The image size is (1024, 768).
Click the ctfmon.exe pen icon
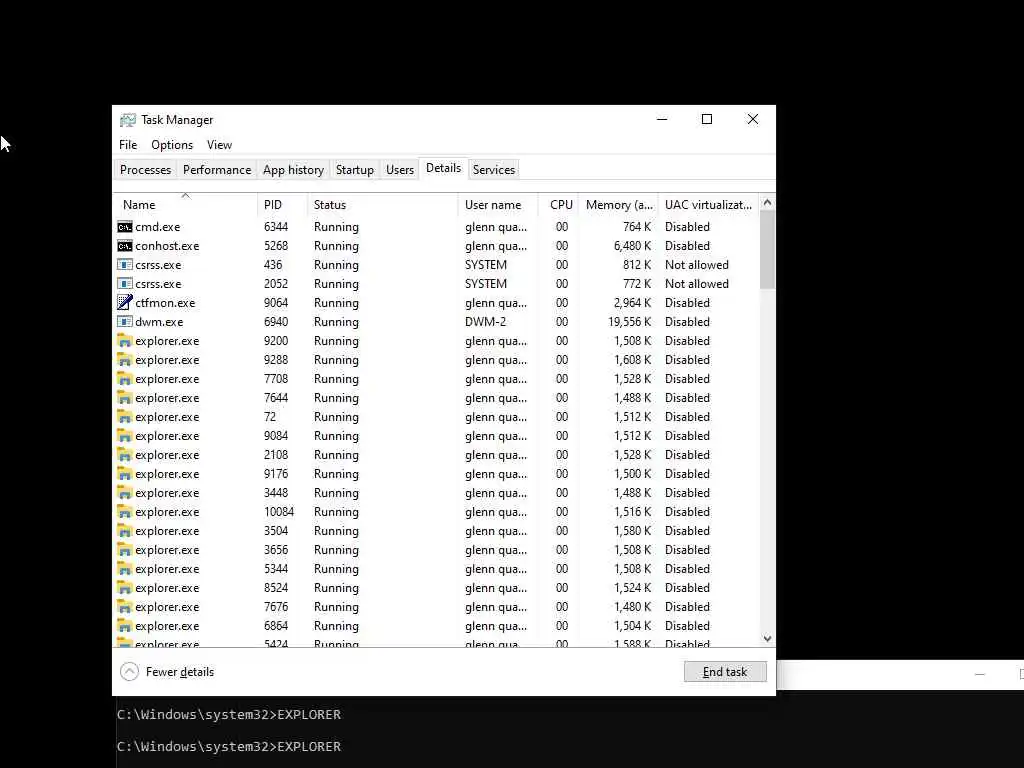pos(124,302)
